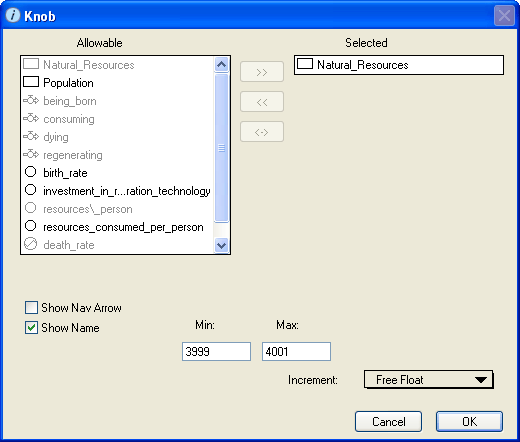Screen dimensions: 520x442
Task: Enable the Show Nav Arrow checkbox
Action: [31, 308]
